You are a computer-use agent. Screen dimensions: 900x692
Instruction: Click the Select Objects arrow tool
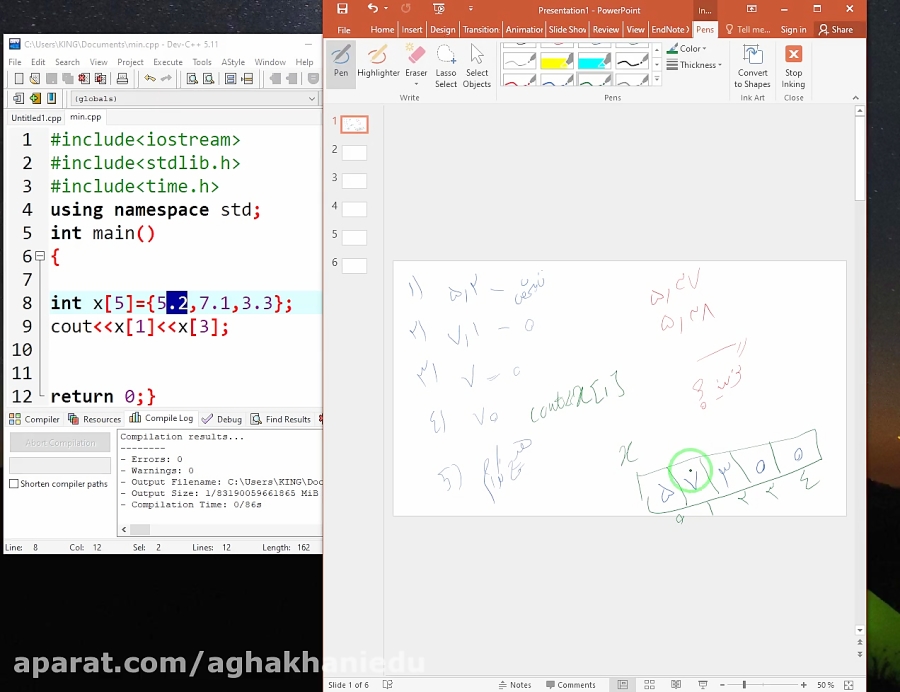(477, 65)
